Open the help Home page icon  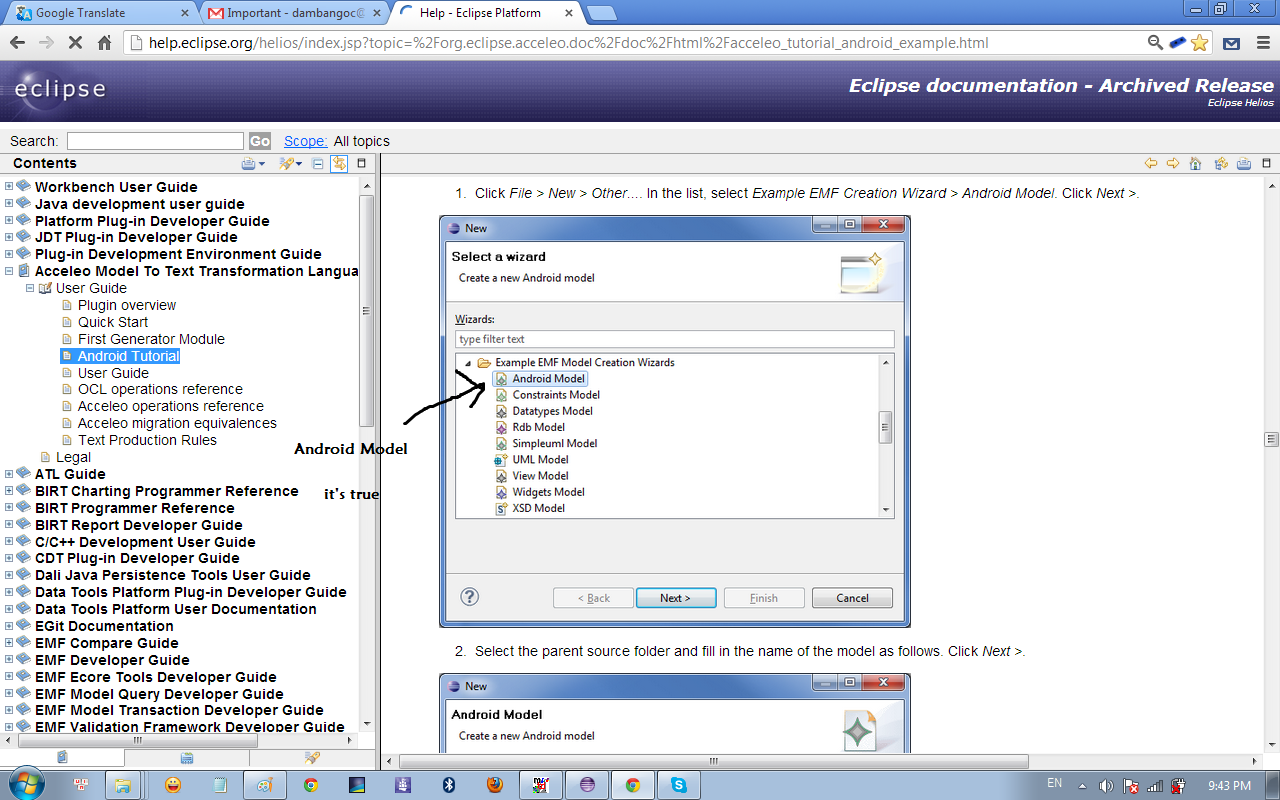pos(1196,163)
